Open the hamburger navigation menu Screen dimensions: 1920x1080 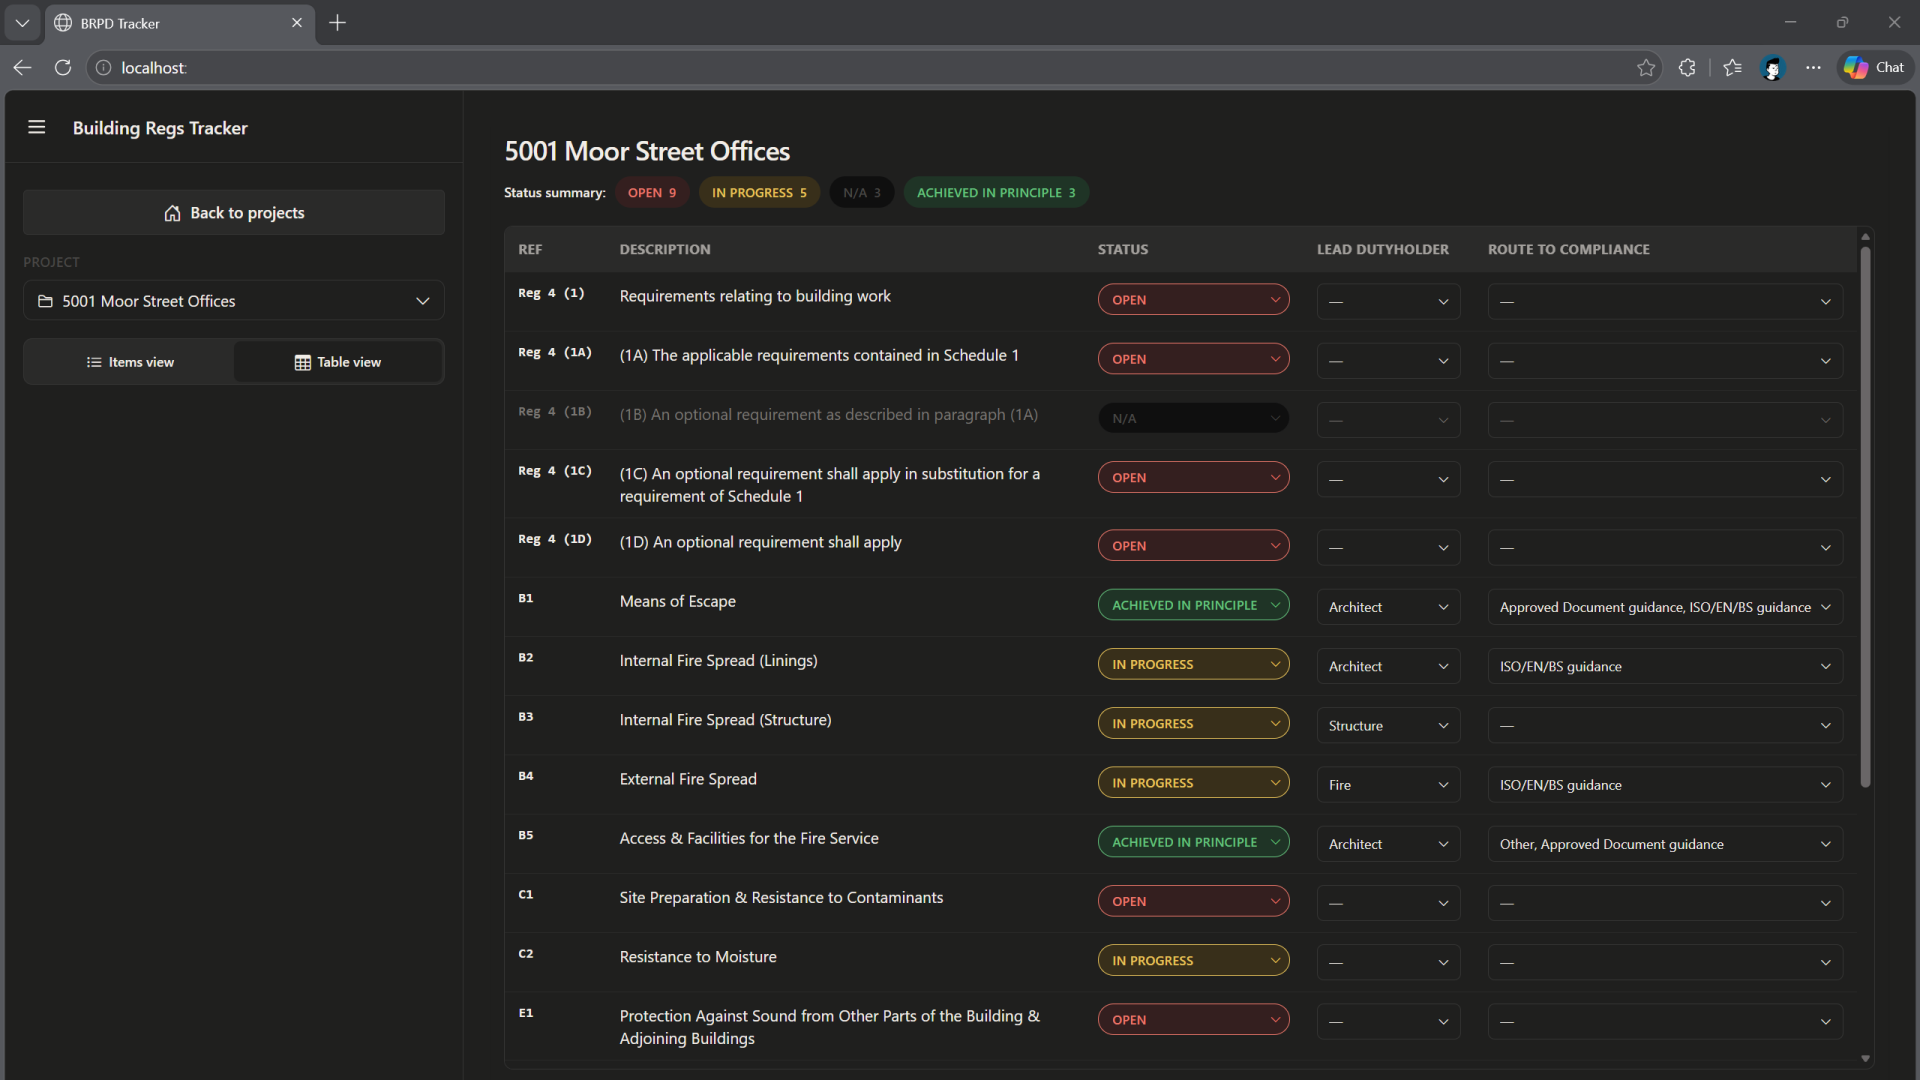pos(36,128)
